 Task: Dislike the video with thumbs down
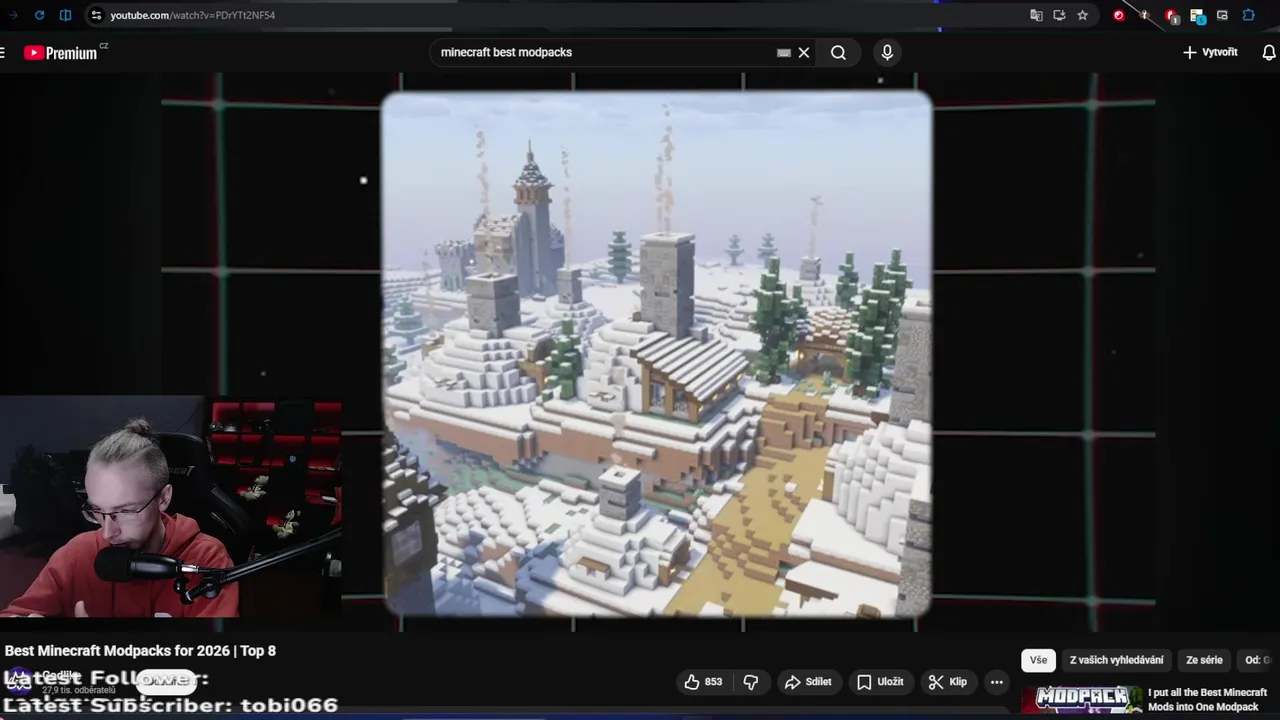751,682
